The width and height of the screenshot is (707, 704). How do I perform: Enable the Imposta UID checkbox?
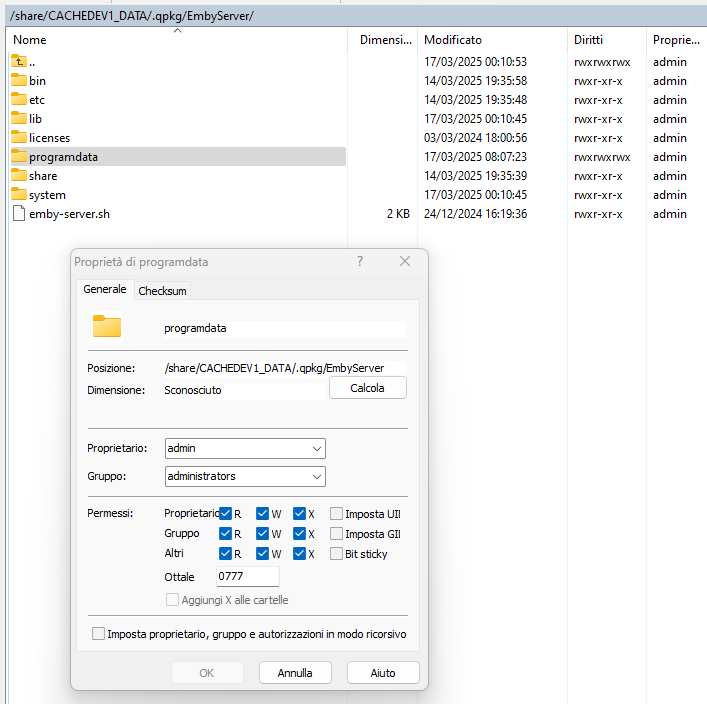click(336, 513)
